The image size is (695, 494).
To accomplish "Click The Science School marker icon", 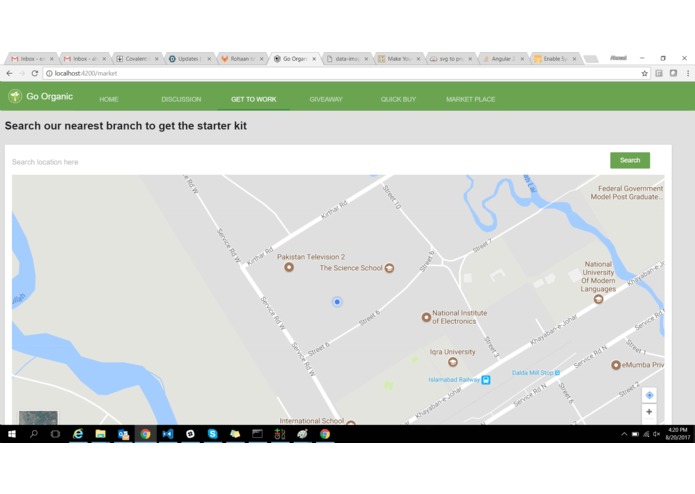I will (x=389, y=268).
